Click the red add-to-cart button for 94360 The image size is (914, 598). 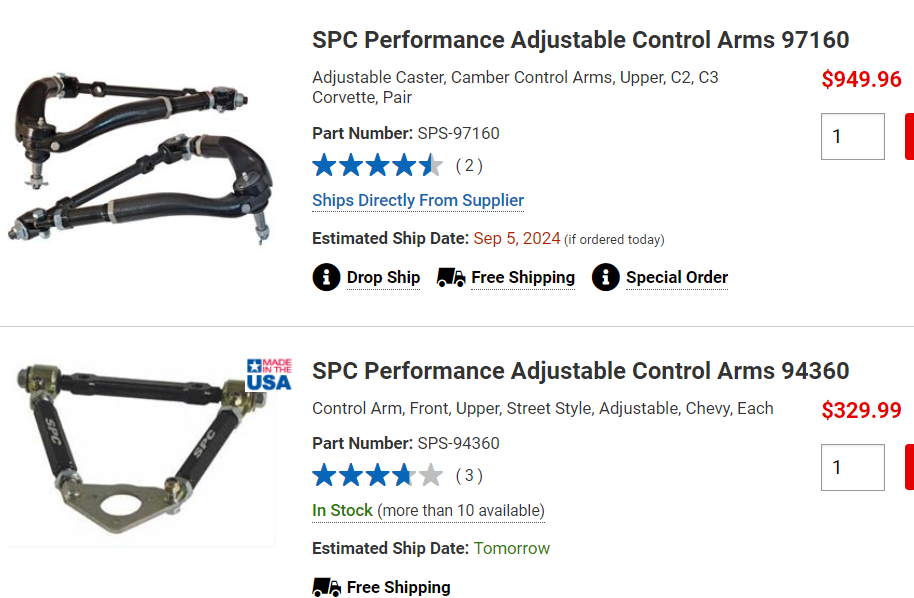click(x=909, y=466)
